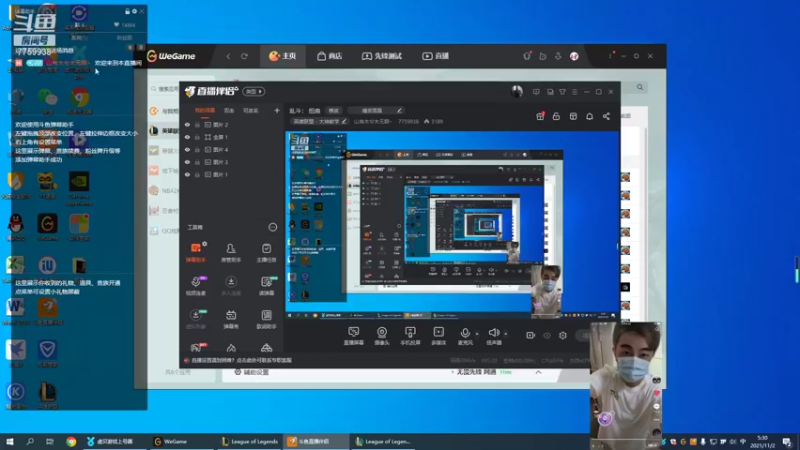
Task: Open the WeGame 直播 tab
Action: [435, 56]
